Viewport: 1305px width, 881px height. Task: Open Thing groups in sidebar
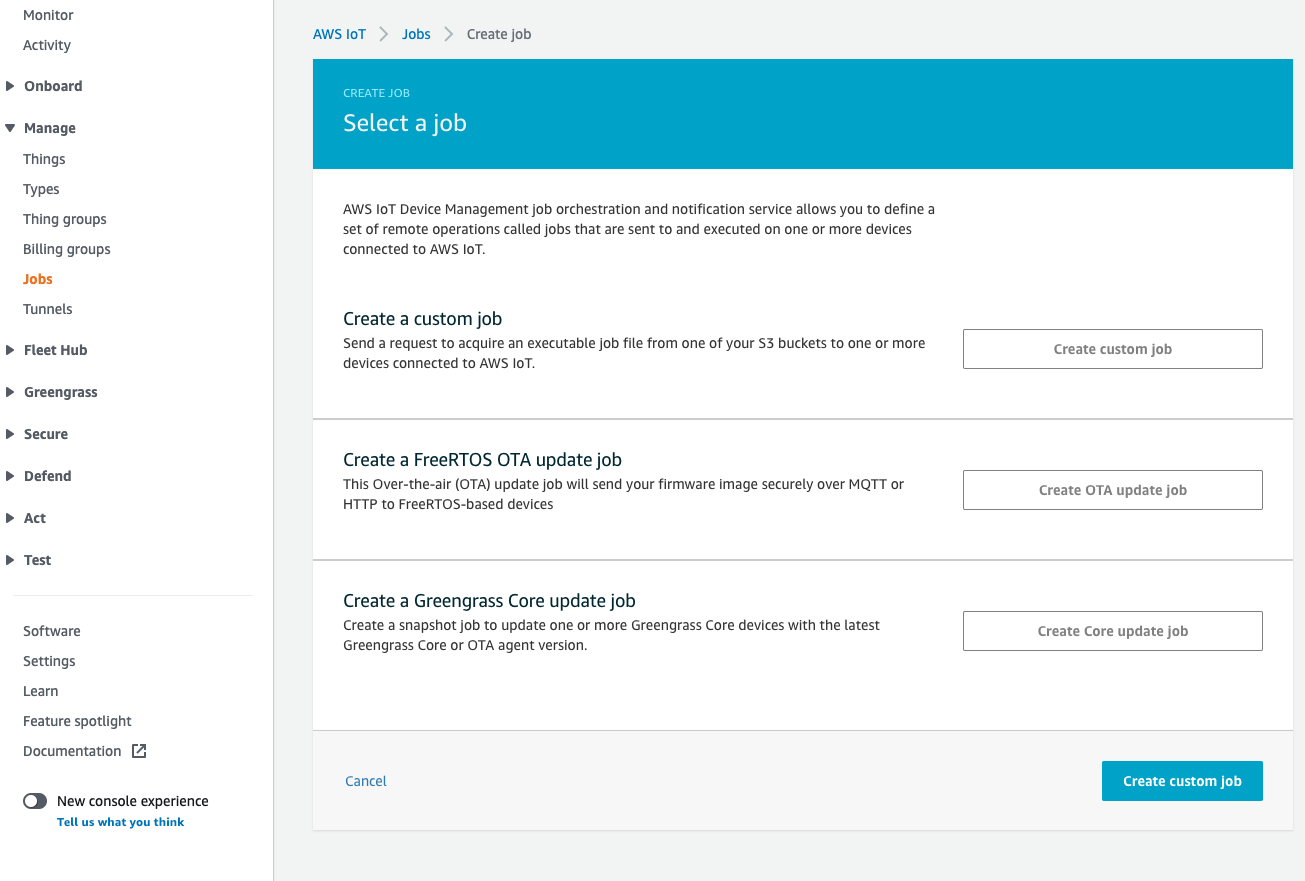[65, 219]
